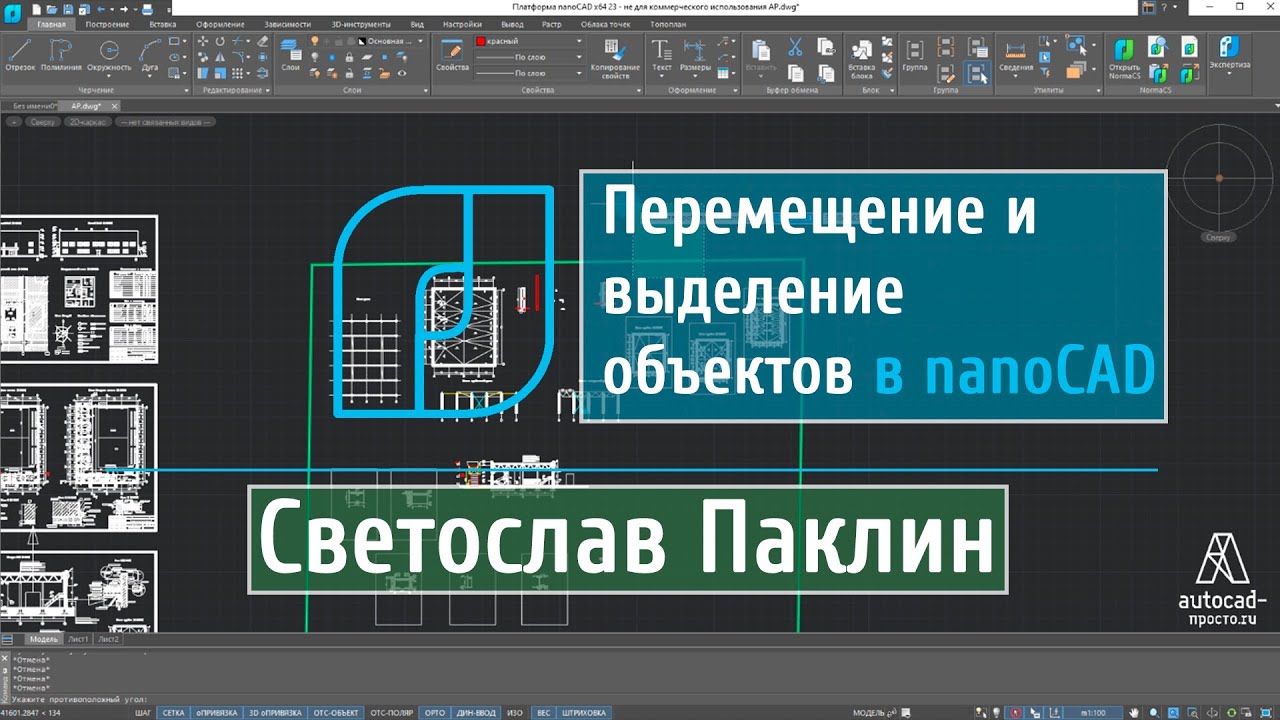Toggle оПРИВЯЗКА object snap
This screenshot has width=1280, height=720.
click(216, 713)
